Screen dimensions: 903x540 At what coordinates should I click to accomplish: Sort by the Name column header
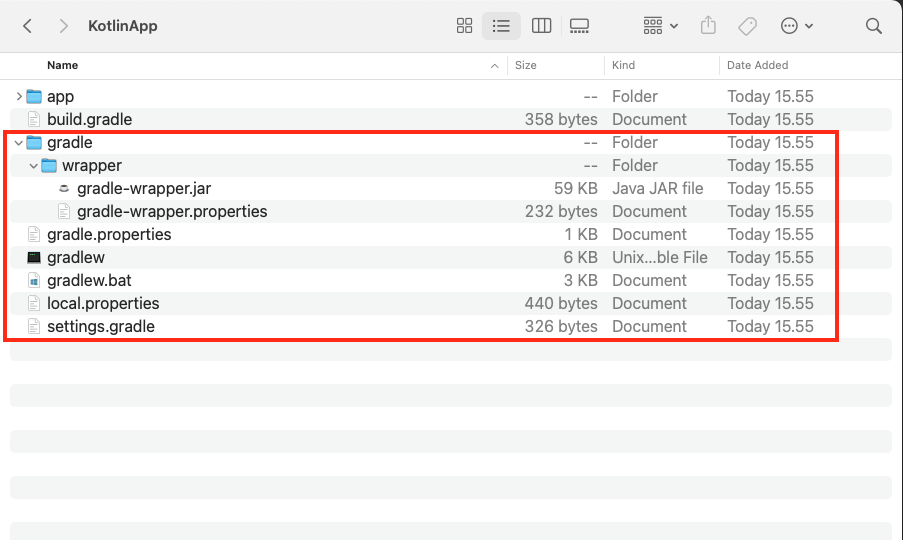(63, 65)
